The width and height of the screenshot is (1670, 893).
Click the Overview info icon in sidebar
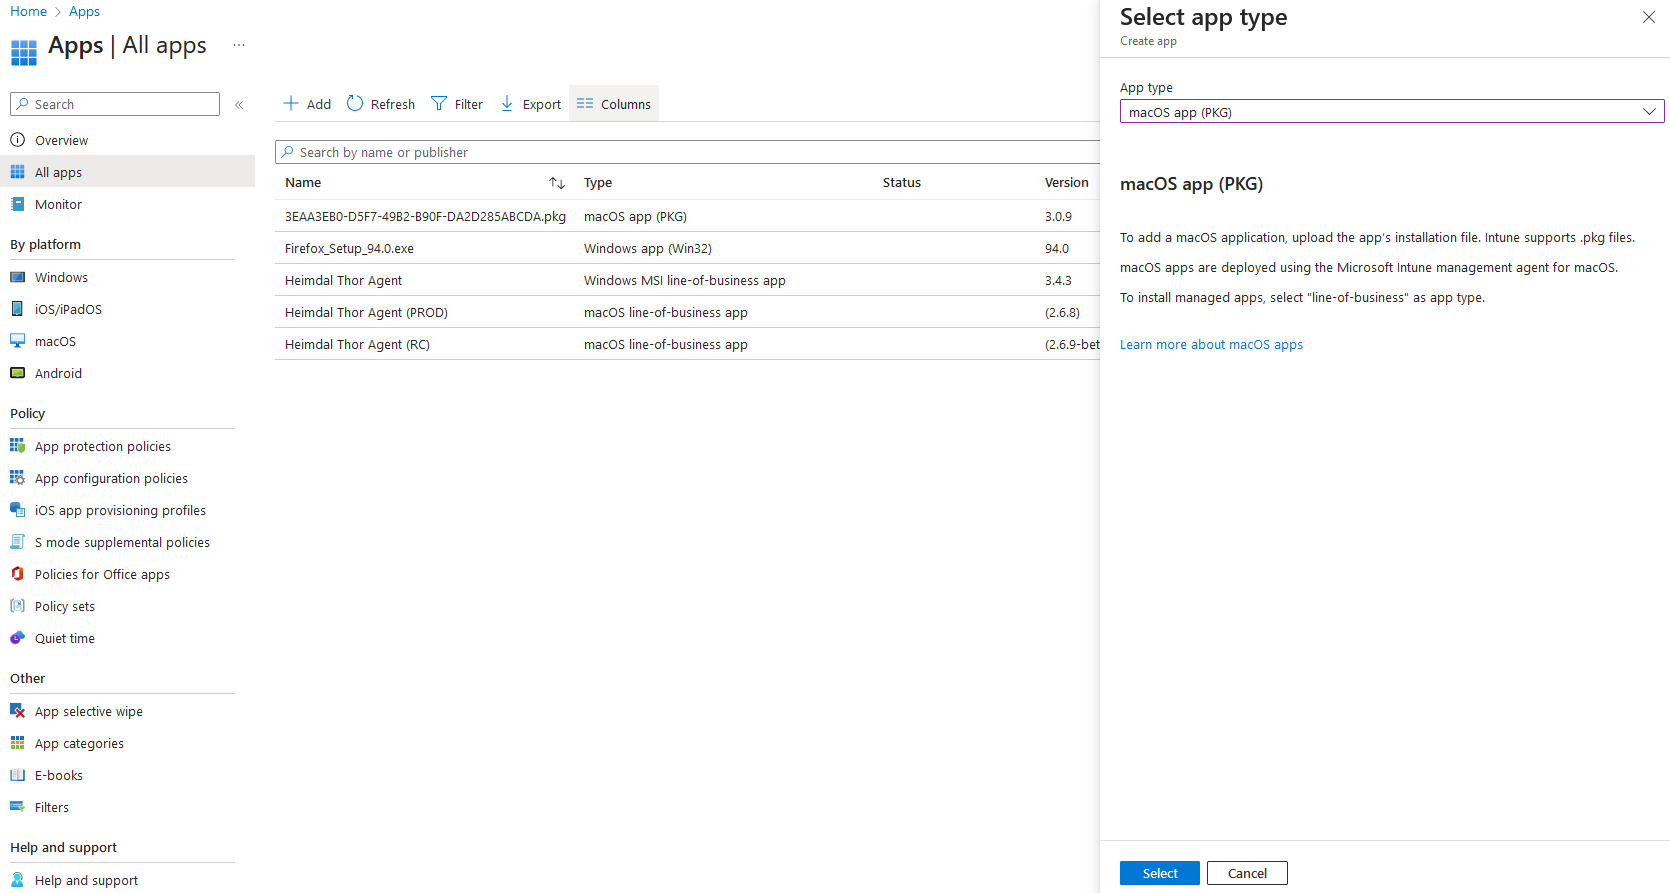[18, 140]
